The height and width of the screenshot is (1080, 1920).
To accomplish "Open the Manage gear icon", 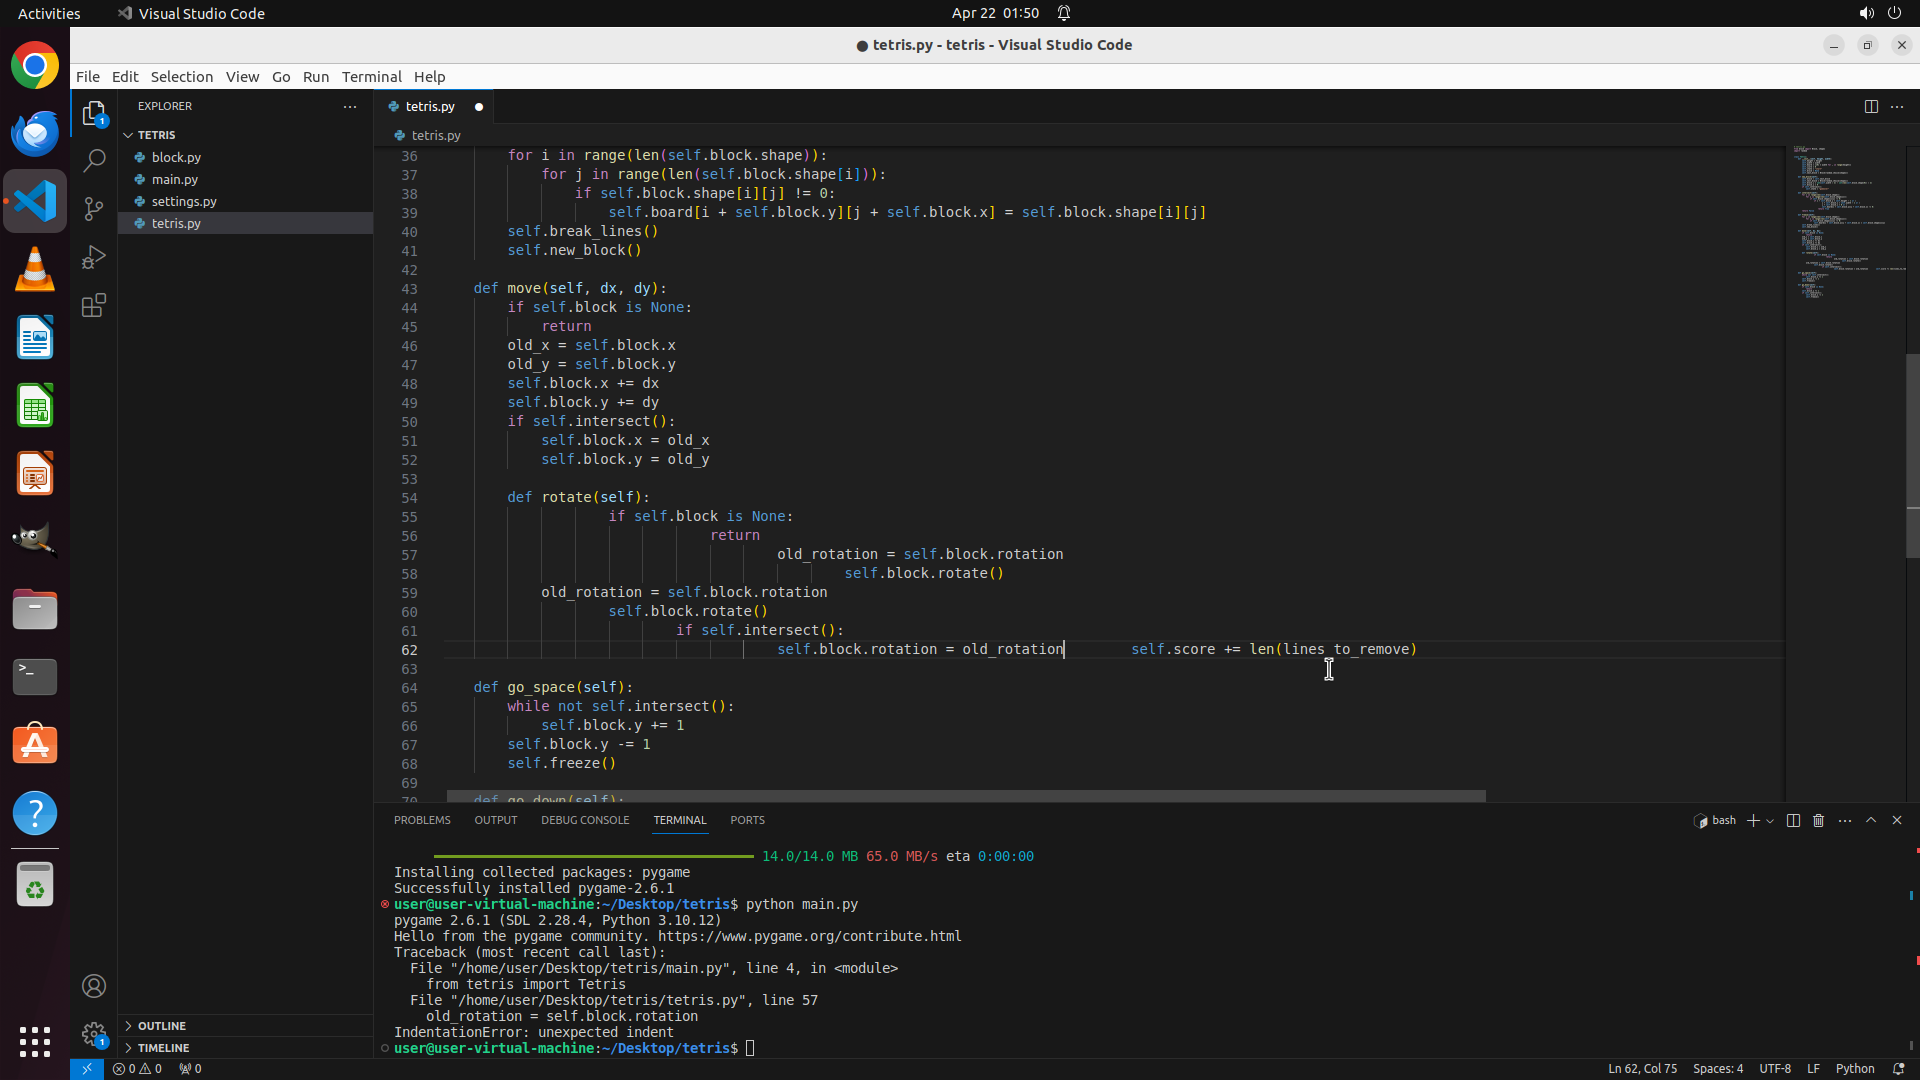I will (x=94, y=1033).
